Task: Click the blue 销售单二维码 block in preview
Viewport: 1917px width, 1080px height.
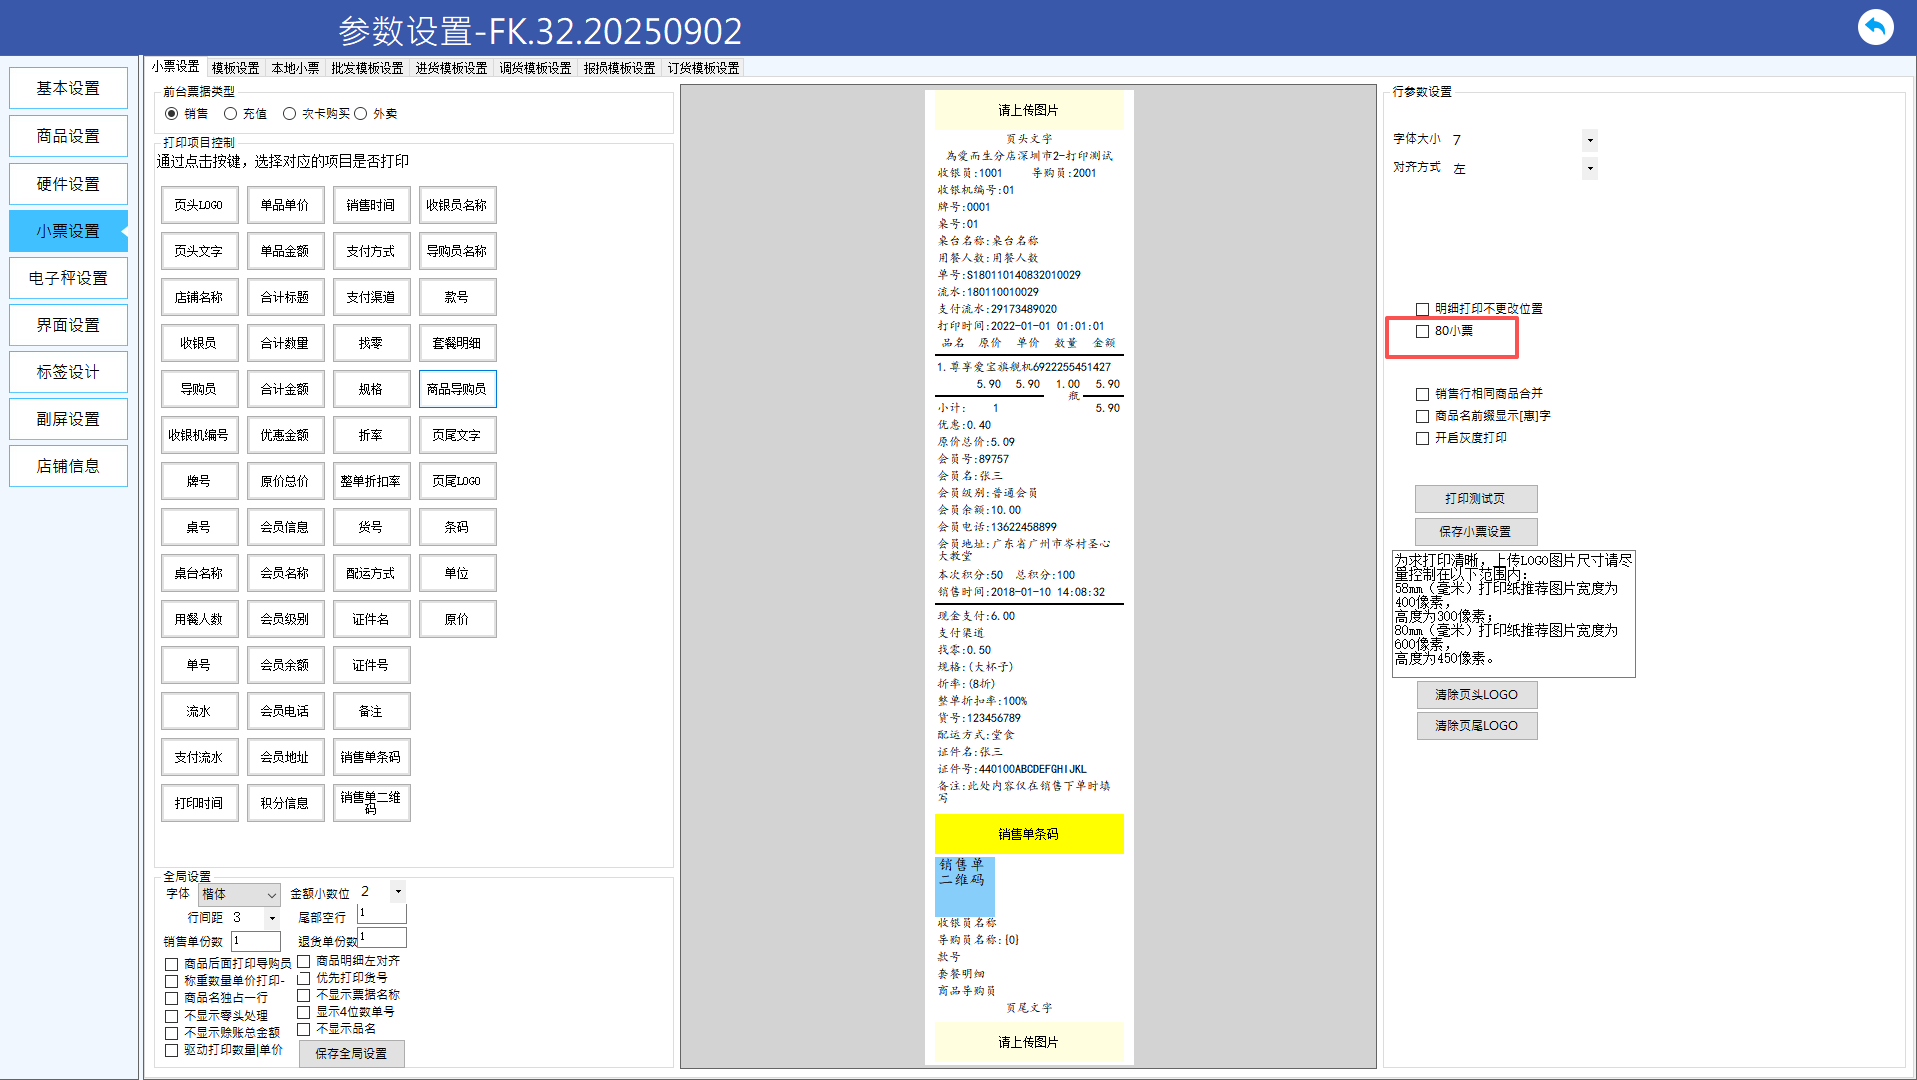Action: point(964,886)
